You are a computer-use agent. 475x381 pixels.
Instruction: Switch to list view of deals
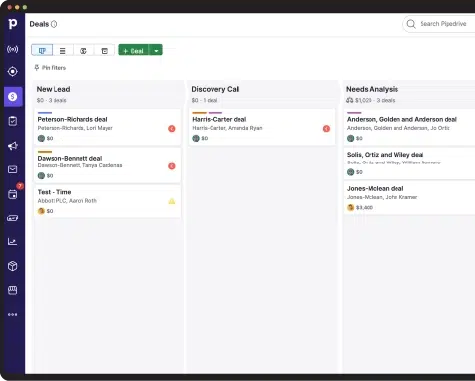pyautogui.click(x=63, y=51)
